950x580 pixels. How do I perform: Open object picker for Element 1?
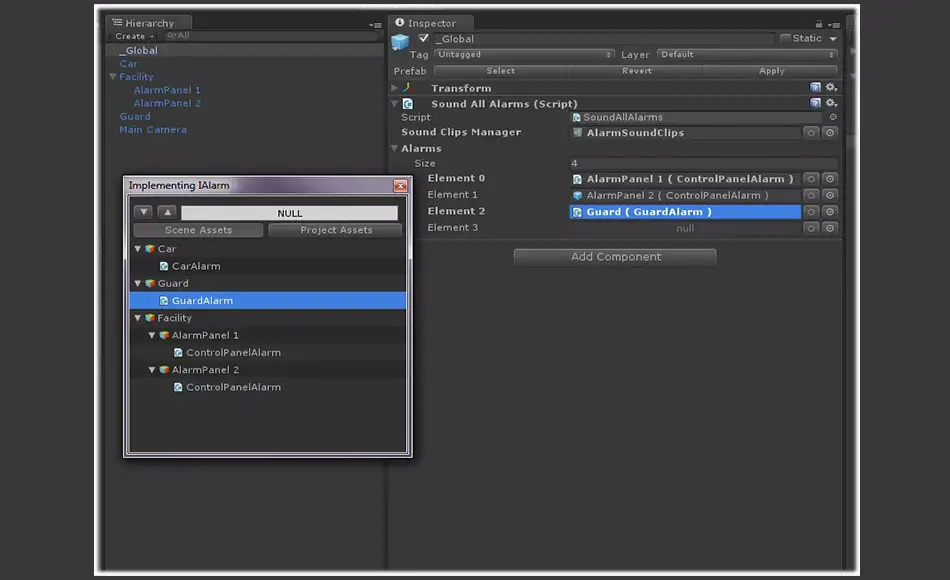[830, 195]
